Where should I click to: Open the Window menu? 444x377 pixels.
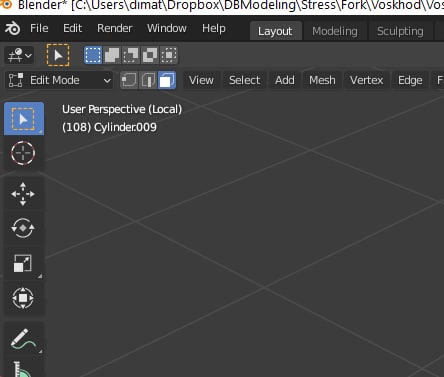tap(167, 28)
